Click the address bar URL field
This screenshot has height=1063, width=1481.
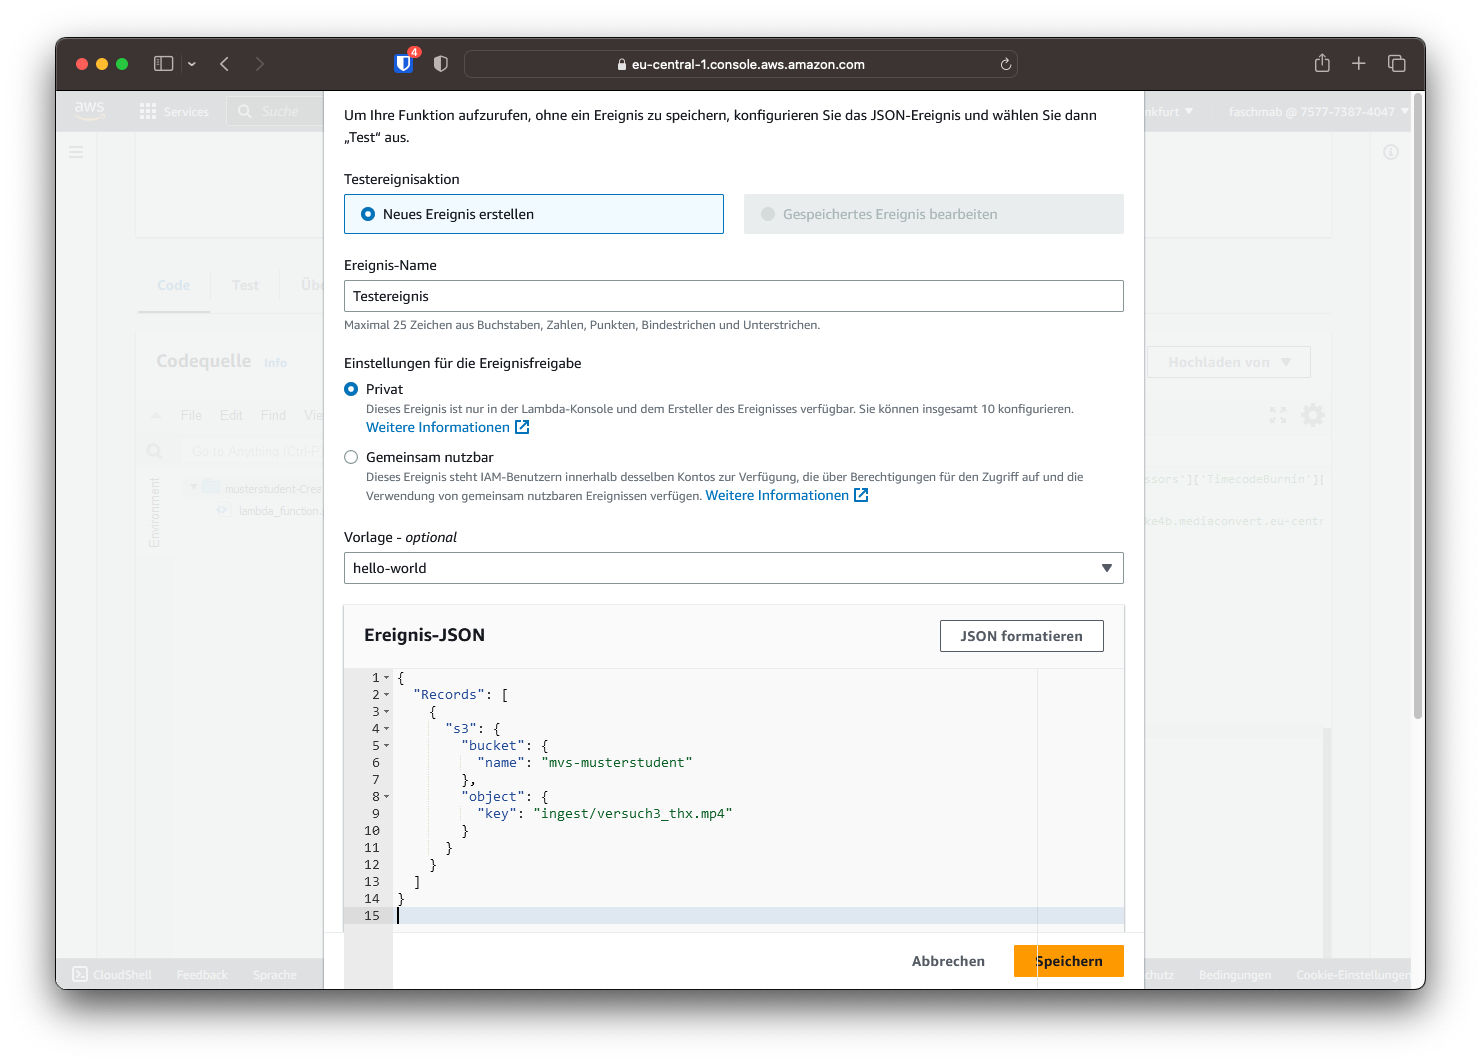tap(741, 64)
